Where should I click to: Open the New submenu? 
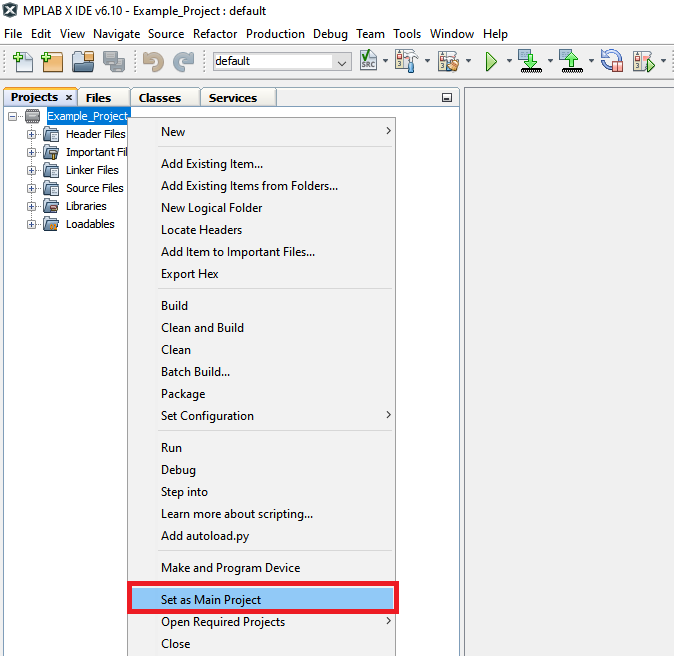262,132
